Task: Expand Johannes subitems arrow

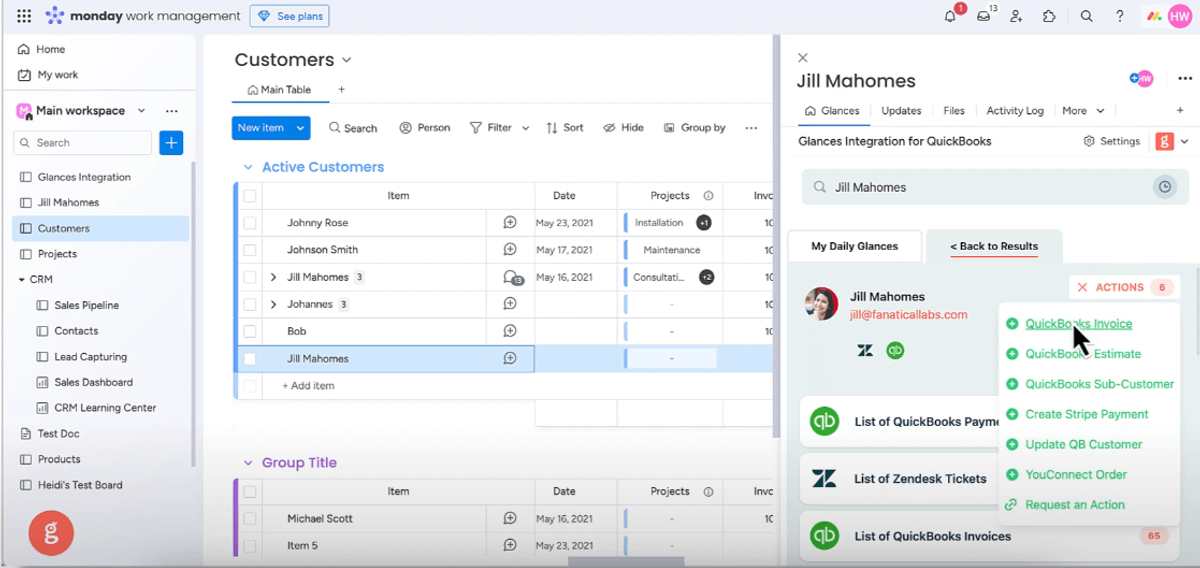Action: click(273, 304)
